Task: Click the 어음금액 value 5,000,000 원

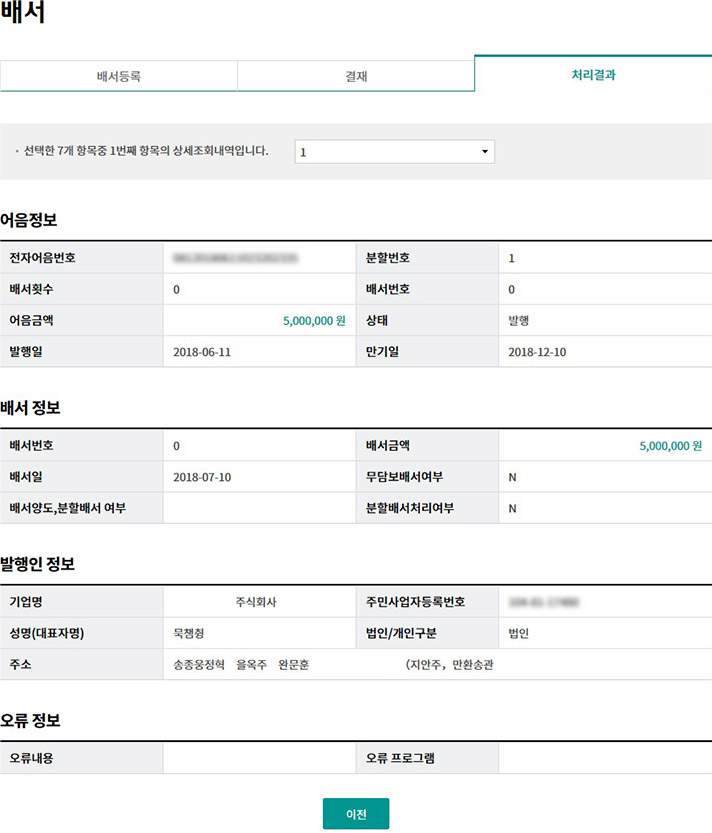Action: coord(314,321)
